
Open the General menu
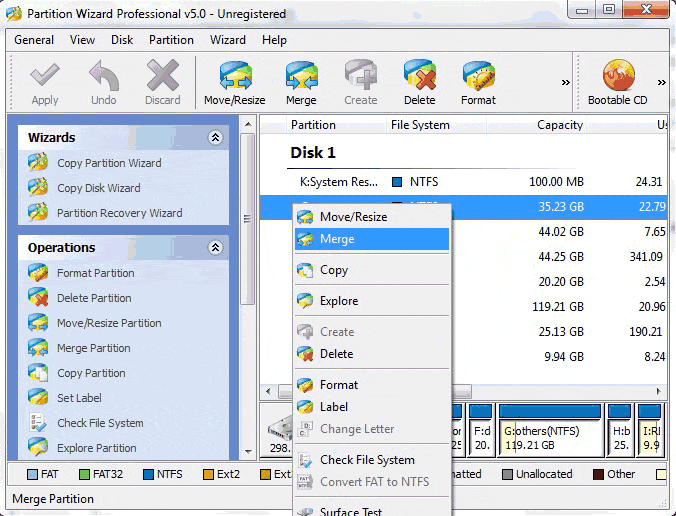coord(34,40)
